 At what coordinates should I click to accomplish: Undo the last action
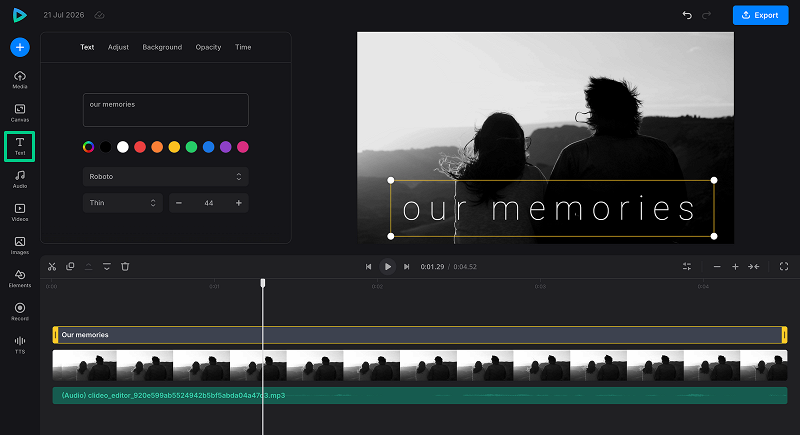click(687, 15)
